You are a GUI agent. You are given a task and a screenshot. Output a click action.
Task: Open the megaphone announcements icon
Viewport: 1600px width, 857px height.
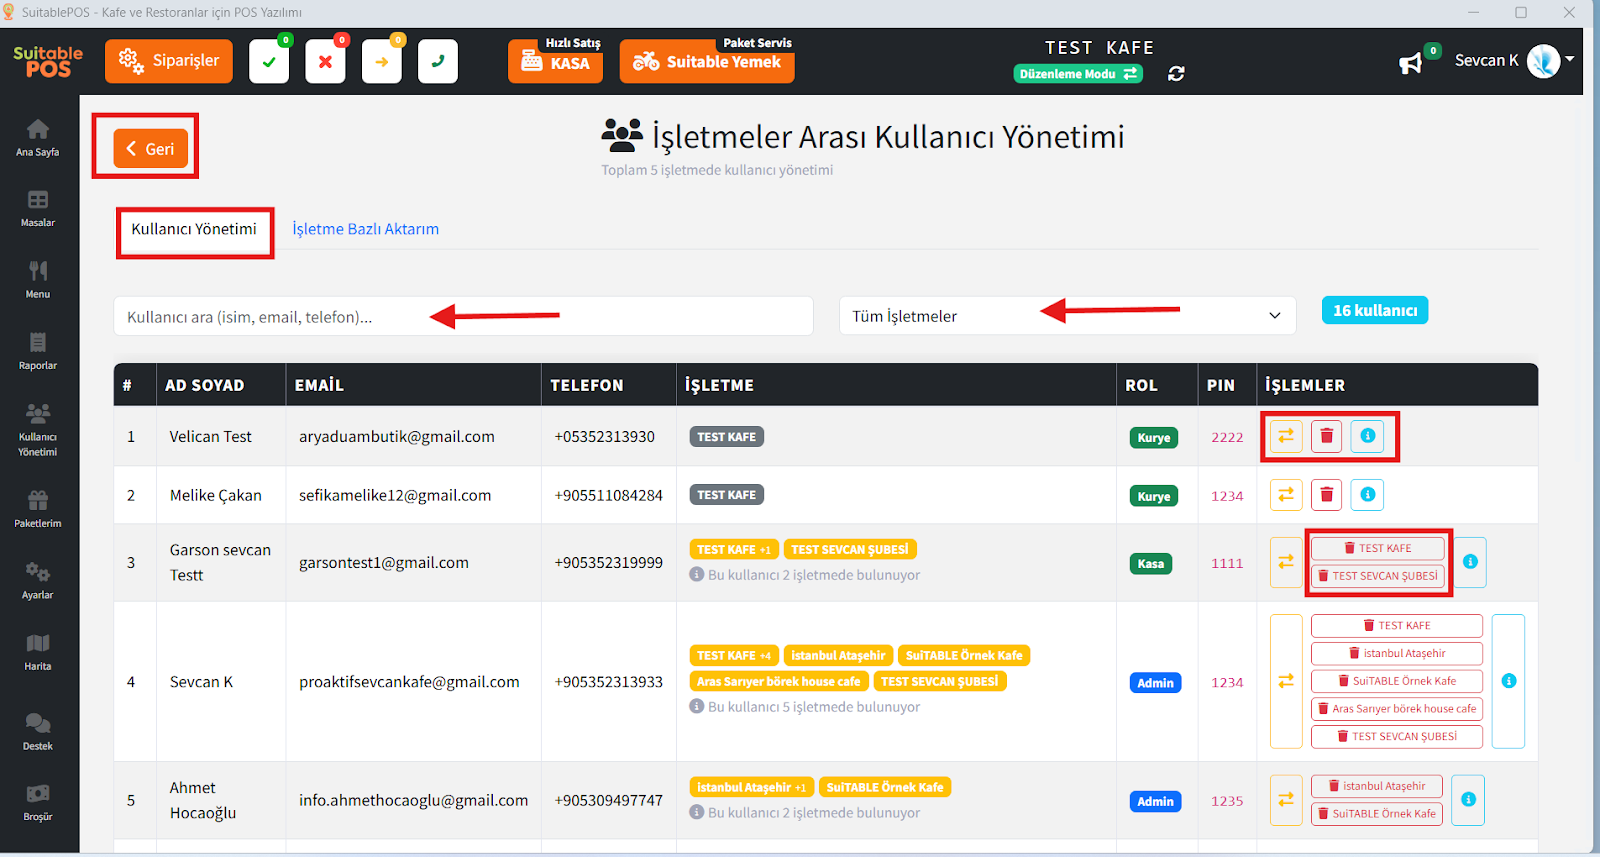1410,64
